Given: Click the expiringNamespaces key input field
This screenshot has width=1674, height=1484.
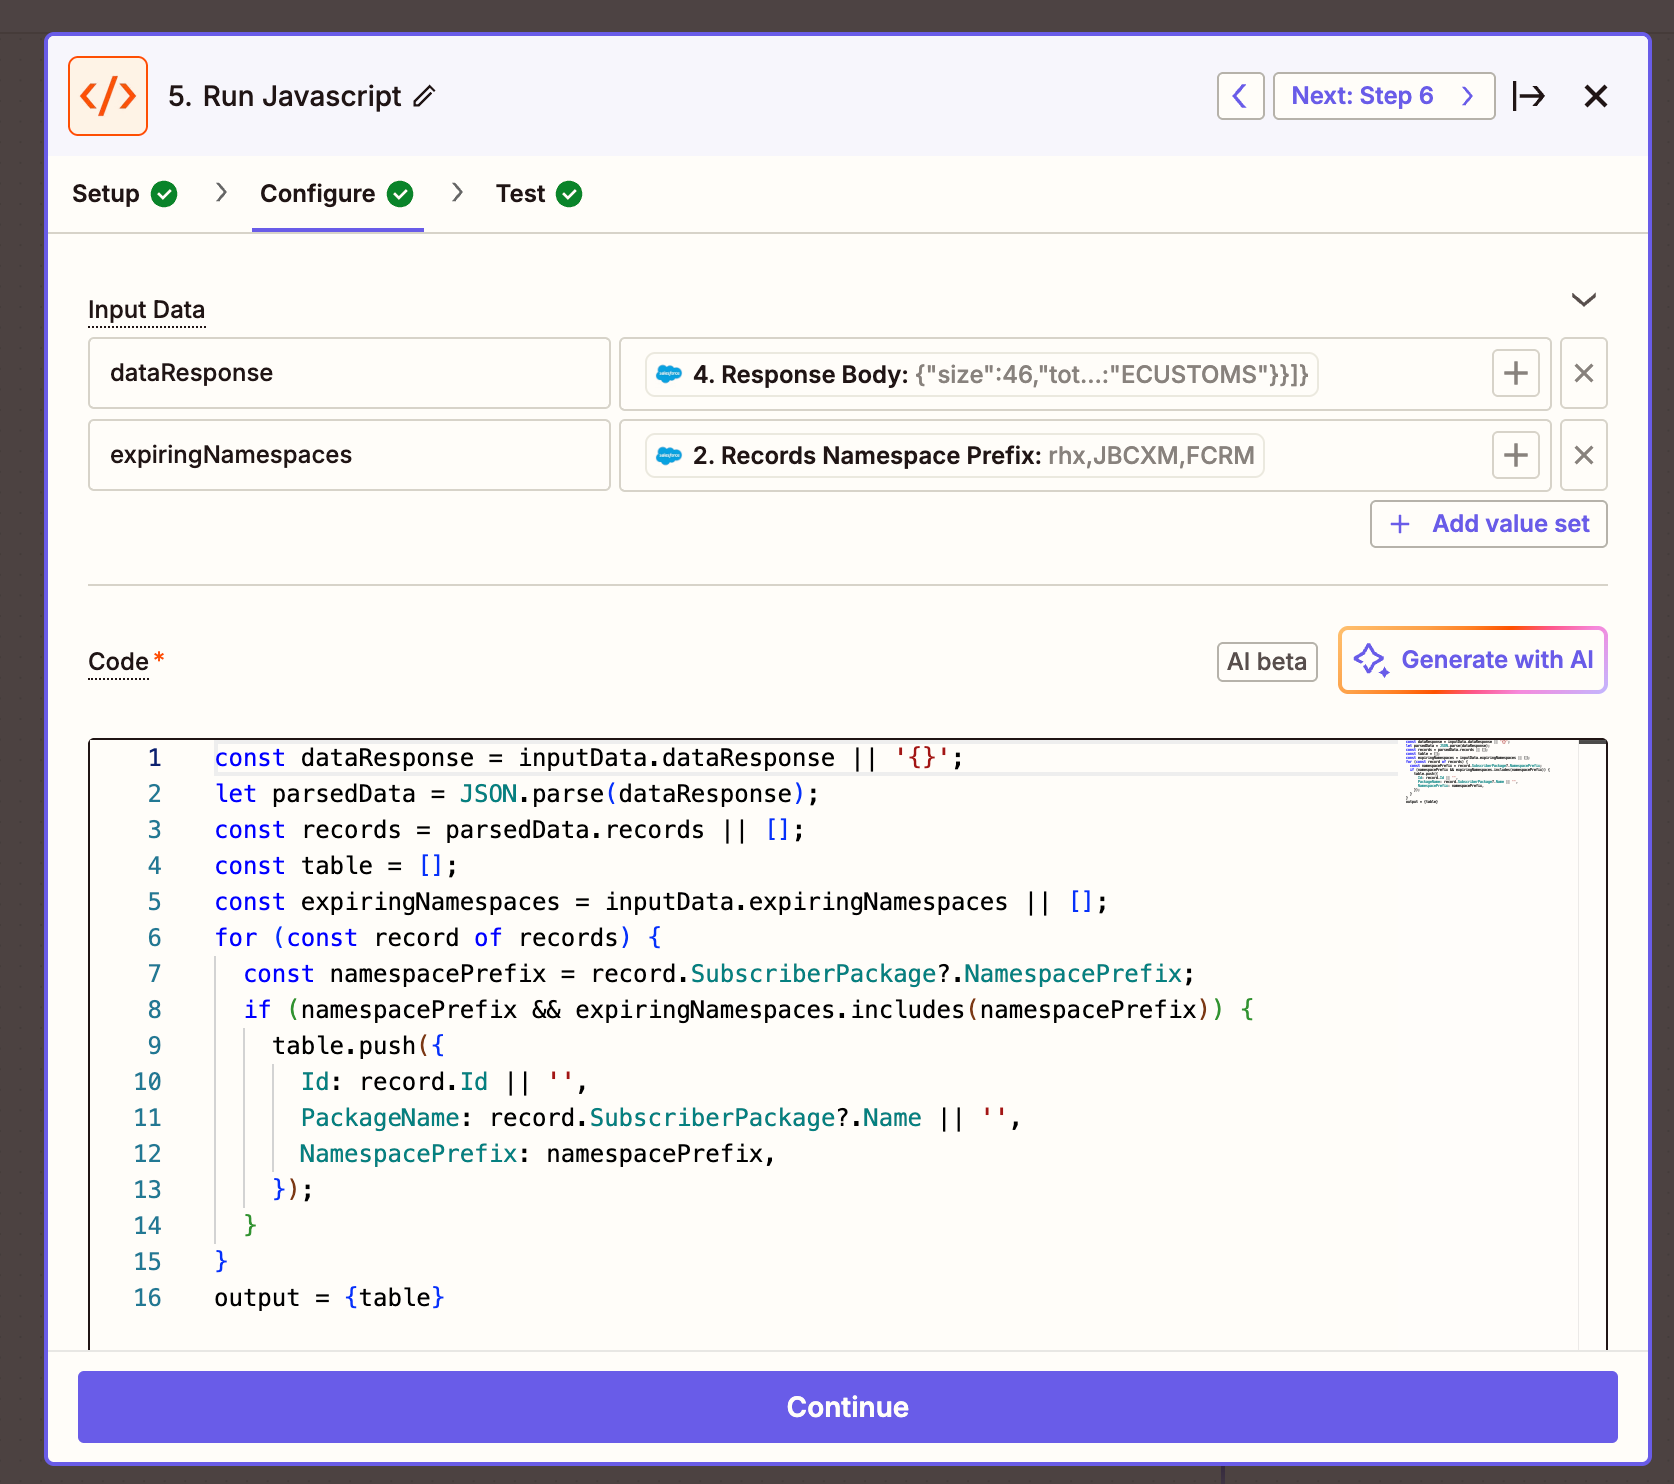Looking at the screenshot, I should click(x=349, y=455).
